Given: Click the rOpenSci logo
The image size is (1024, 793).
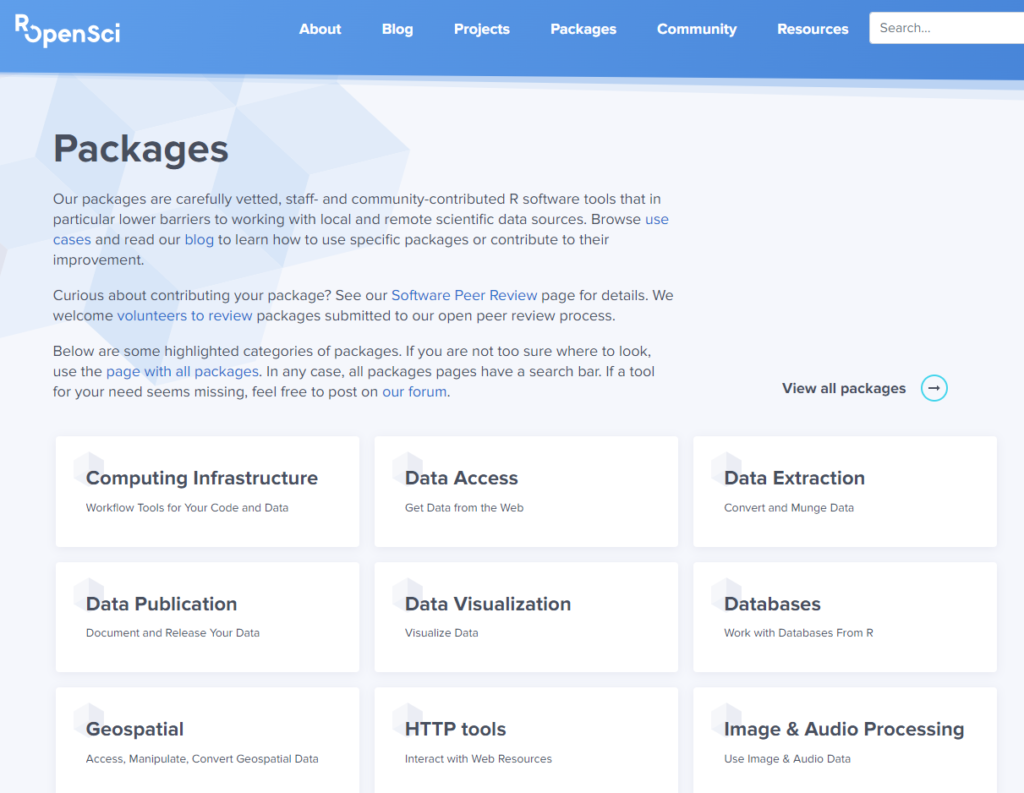Looking at the screenshot, I should [67, 31].
